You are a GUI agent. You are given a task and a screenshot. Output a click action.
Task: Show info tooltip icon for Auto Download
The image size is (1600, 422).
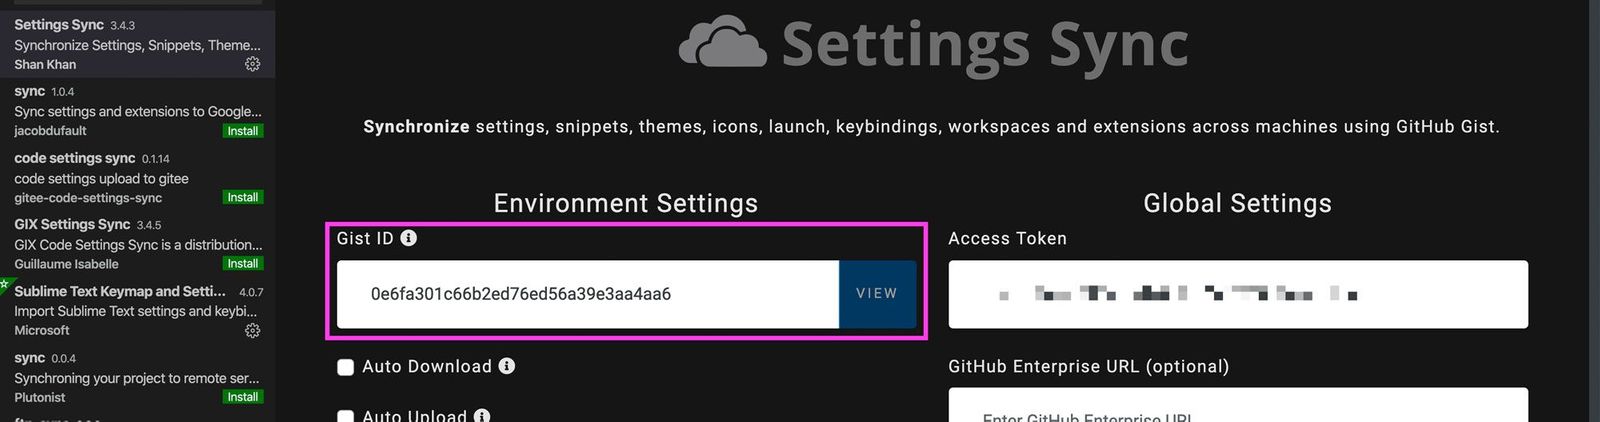coord(507,366)
